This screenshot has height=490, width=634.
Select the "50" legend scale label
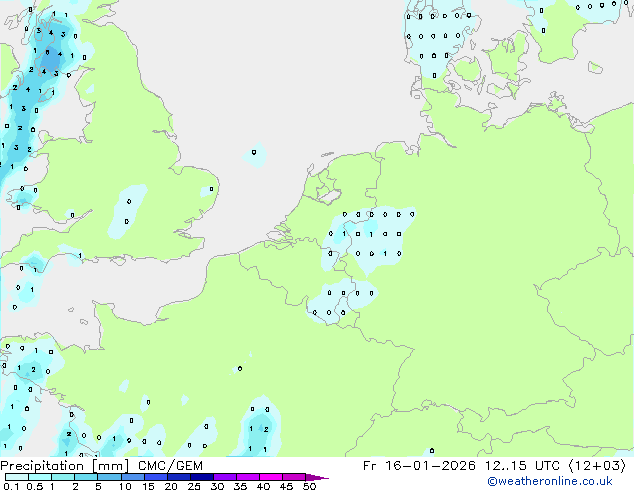(x=309, y=486)
